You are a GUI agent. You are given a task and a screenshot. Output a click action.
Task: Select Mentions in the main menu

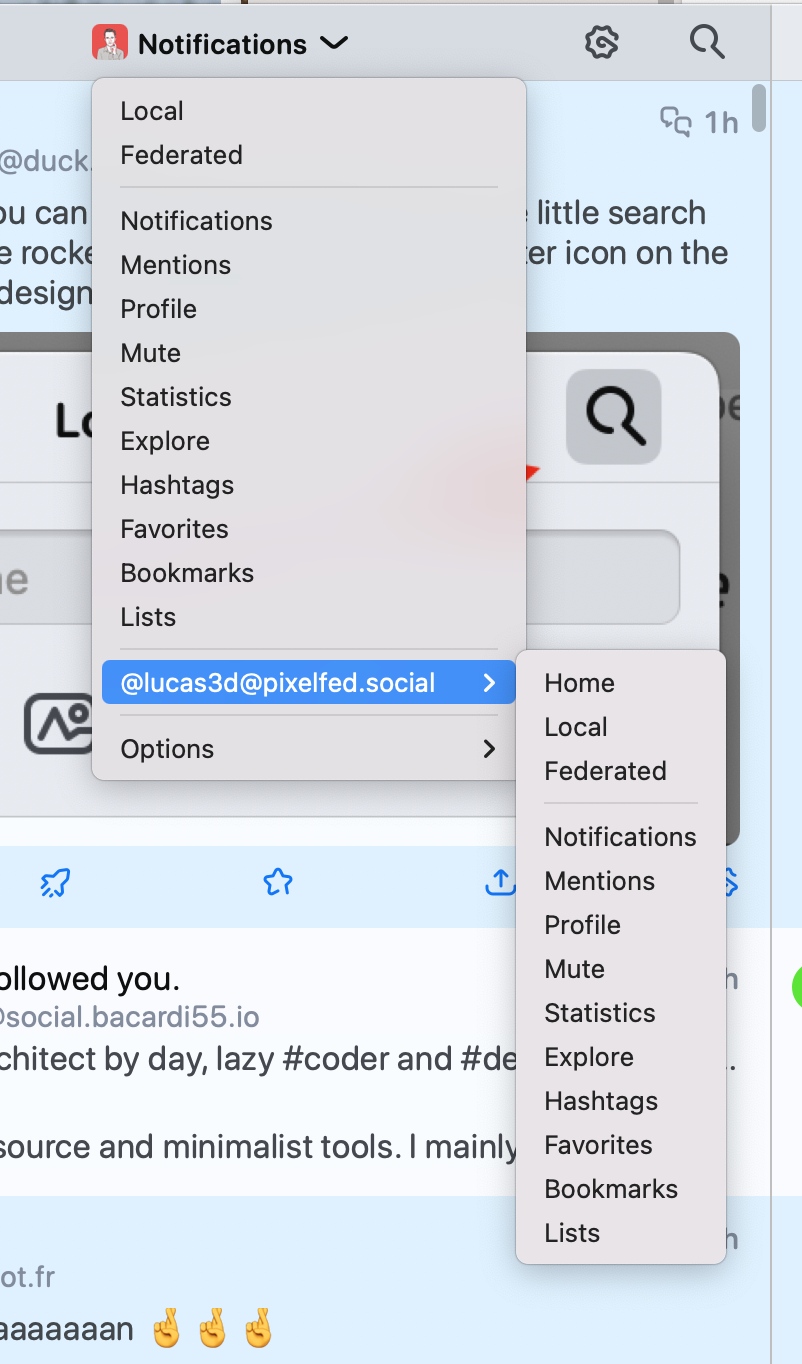point(176,265)
